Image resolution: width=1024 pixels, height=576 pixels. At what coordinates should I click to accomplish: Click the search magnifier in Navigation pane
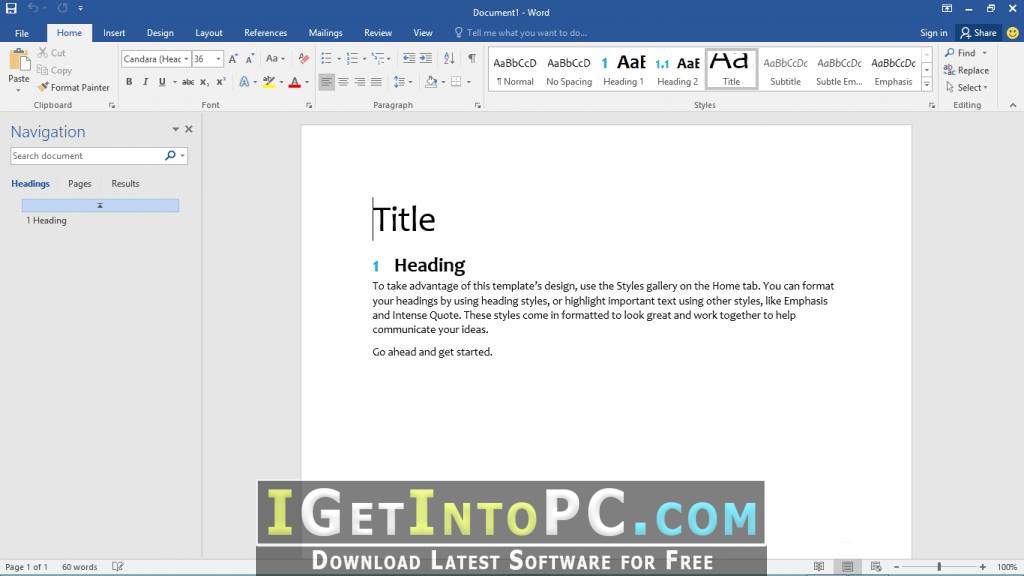point(170,155)
